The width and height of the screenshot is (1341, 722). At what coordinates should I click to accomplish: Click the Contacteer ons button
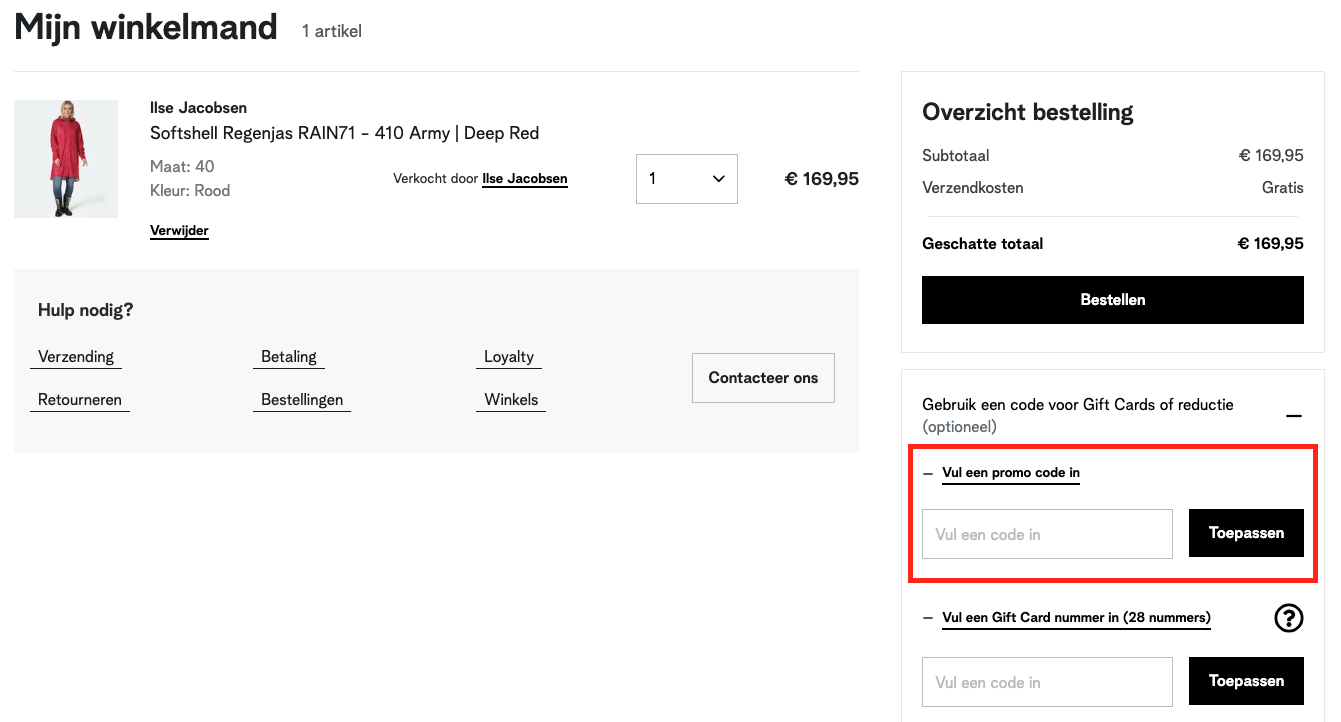[763, 378]
